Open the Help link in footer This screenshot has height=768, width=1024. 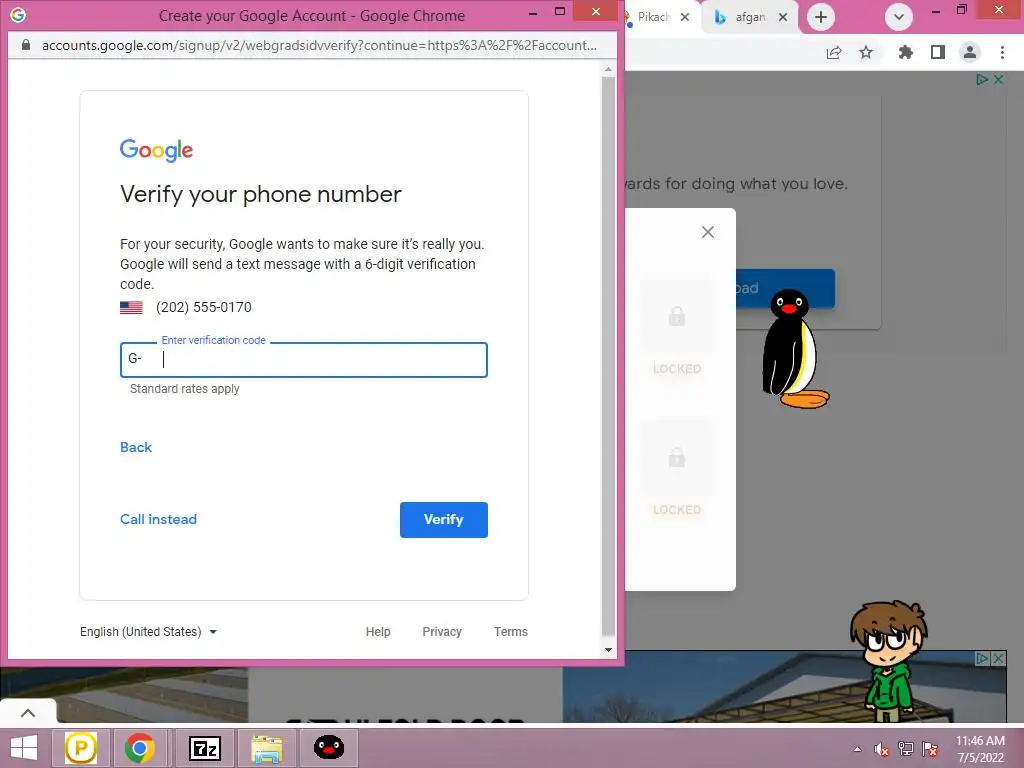point(378,632)
